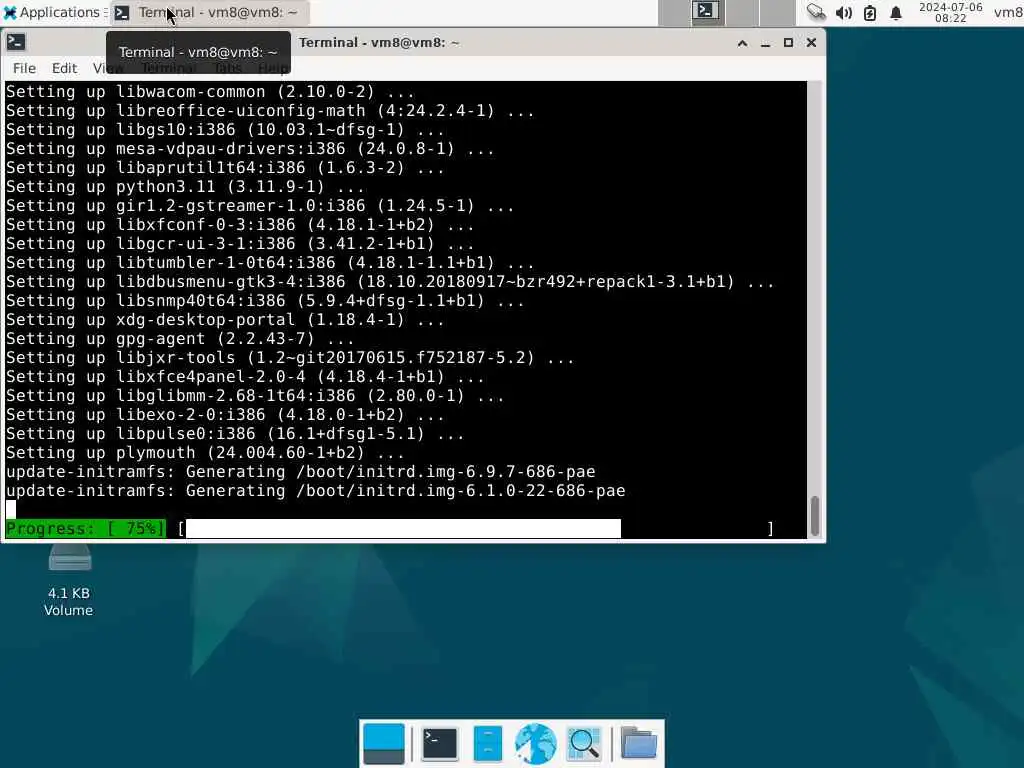
Task: Click the line mentioning initrd.img-6.1.0-22-686-pae
Action: coord(315,490)
